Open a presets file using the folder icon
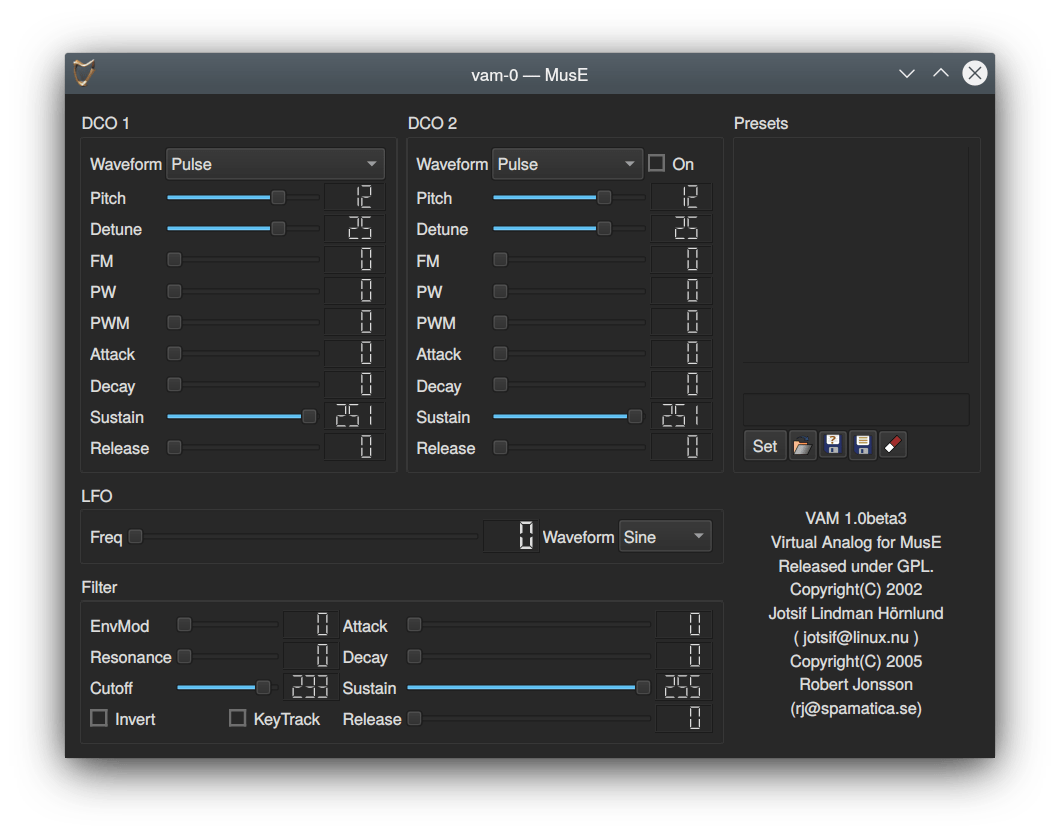Screen dimensions: 1060x835 point(803,445)
